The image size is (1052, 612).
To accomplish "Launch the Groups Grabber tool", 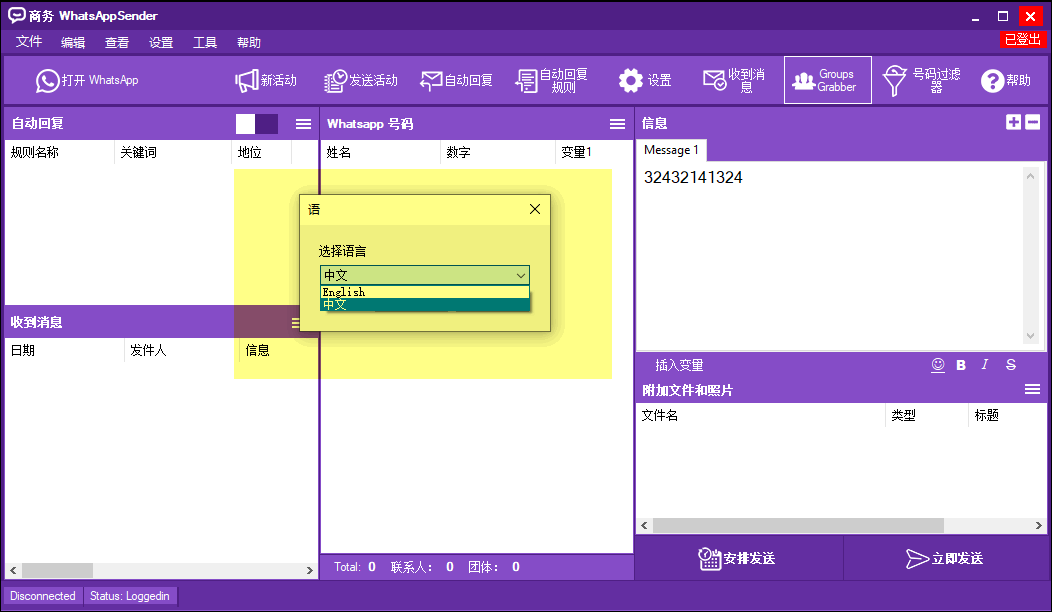I will point(827,81).
